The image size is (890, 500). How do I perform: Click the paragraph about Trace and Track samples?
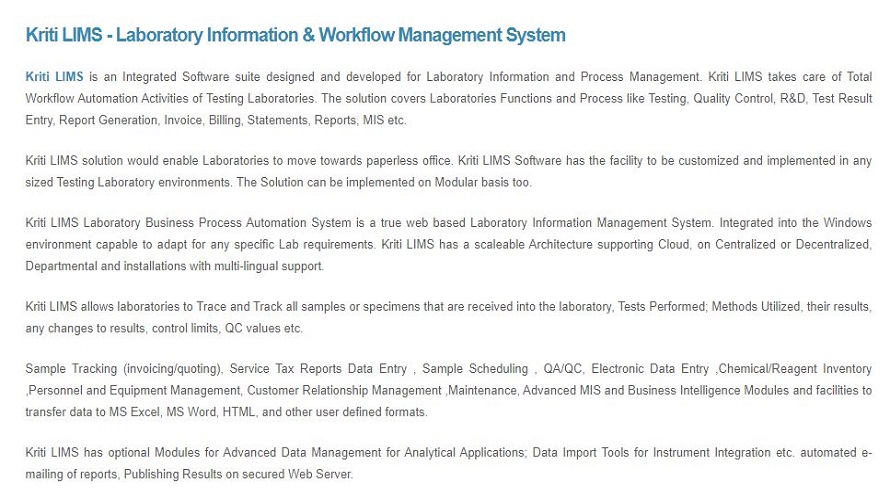click(x=448, y=317)
